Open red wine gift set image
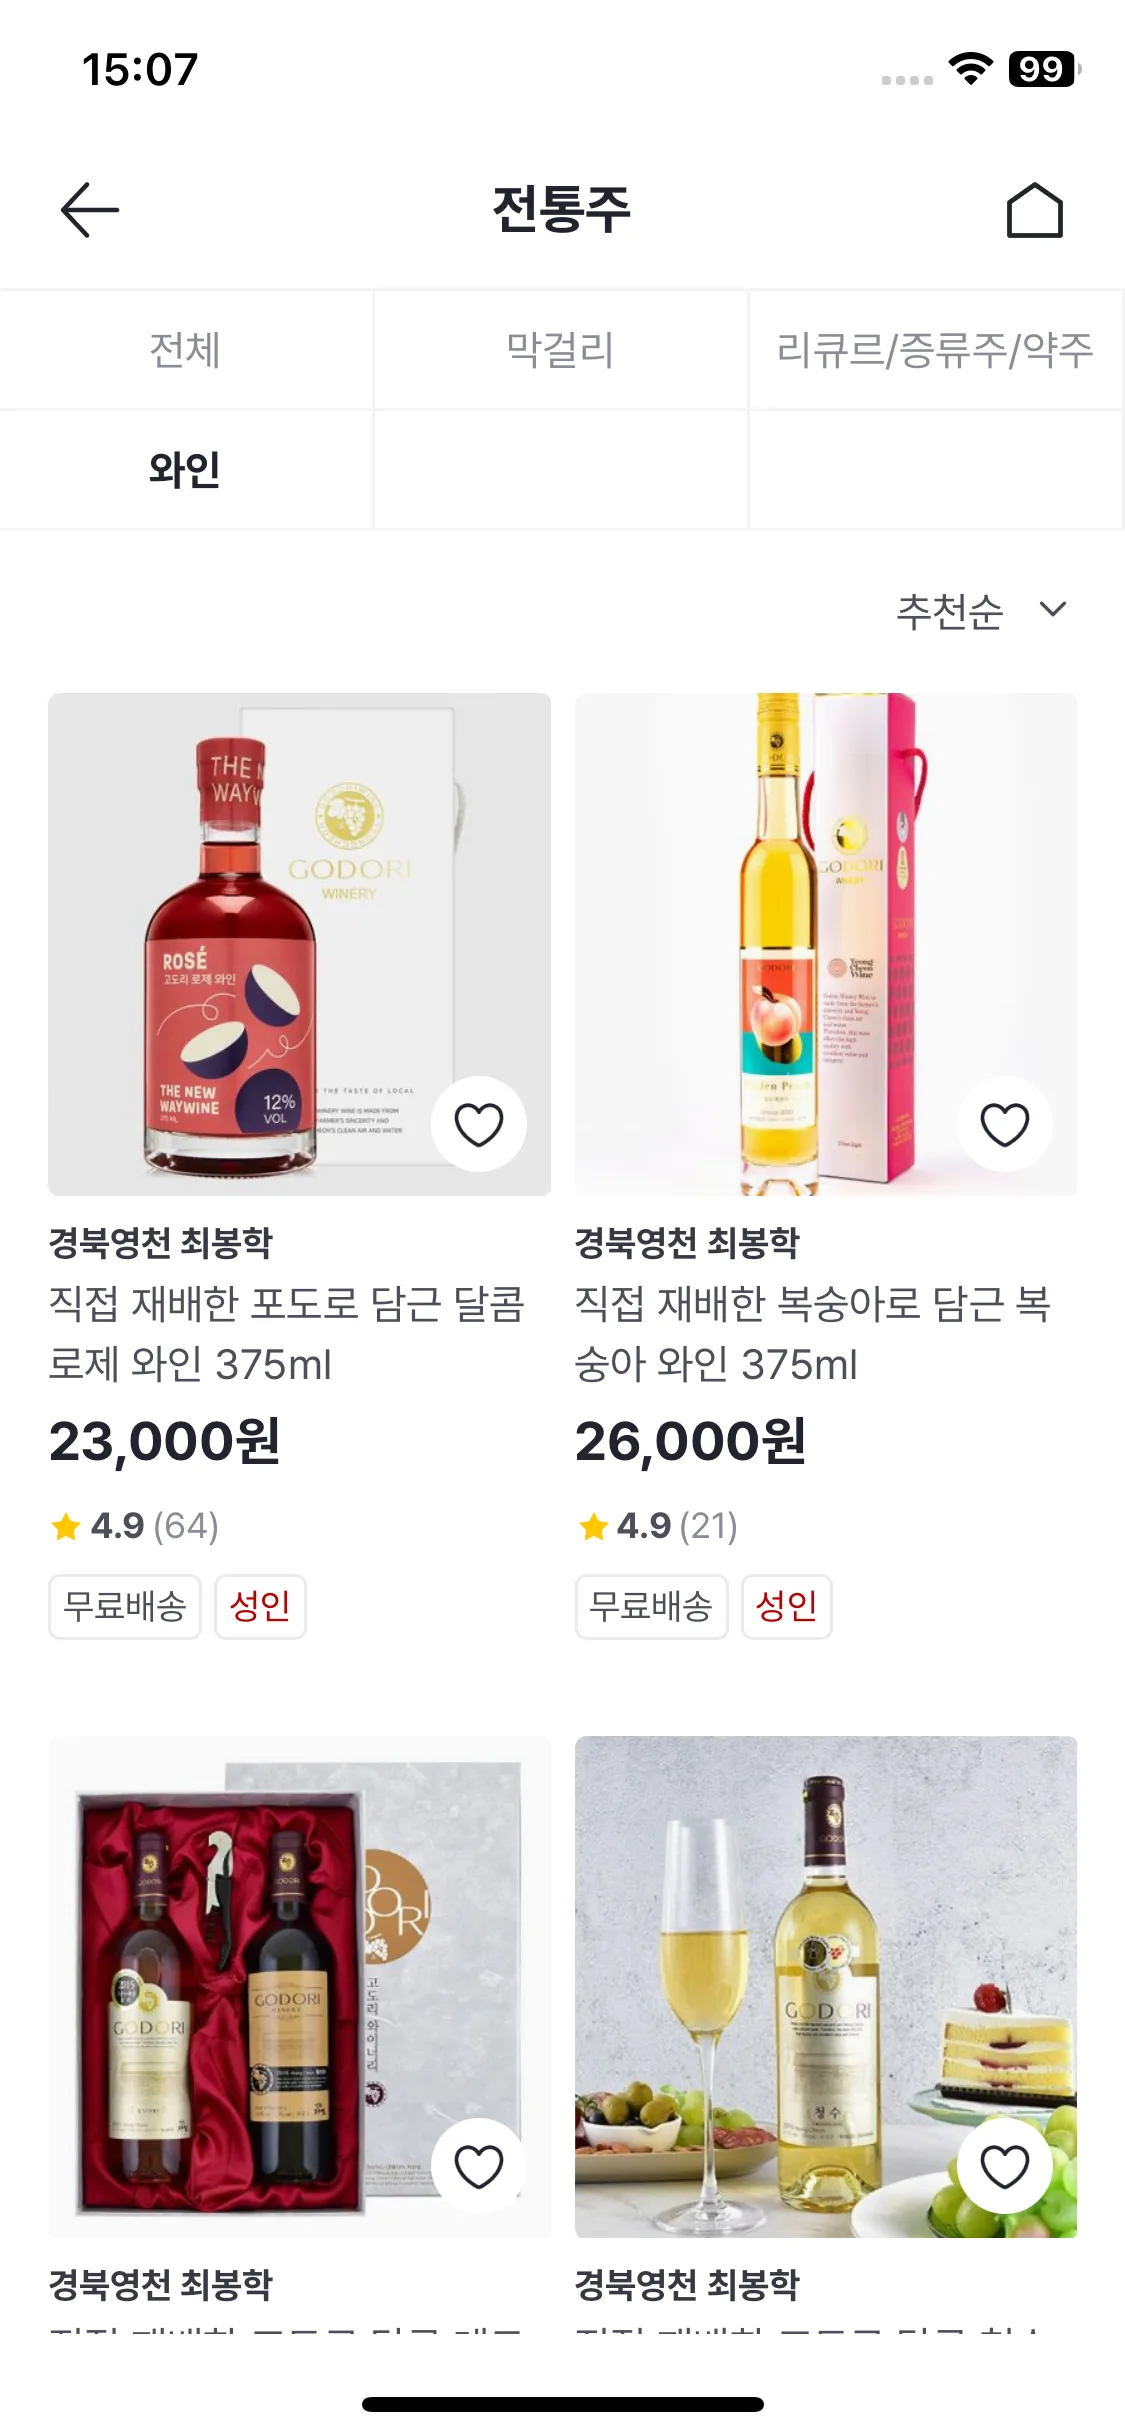Image resolution: width=1125 pixels, height=2436 pixels. point(250,1980)
